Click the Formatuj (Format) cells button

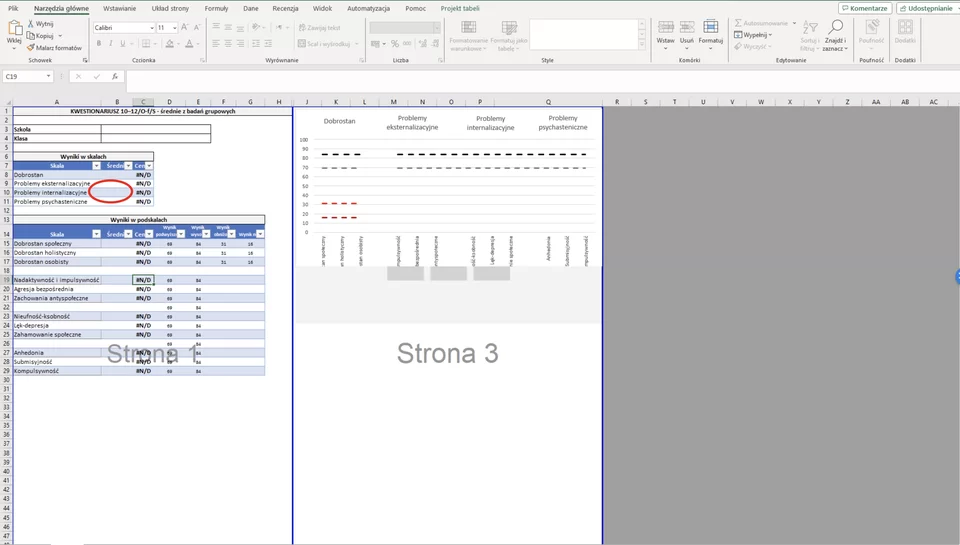pyautogui.click(x=710, y=34)
